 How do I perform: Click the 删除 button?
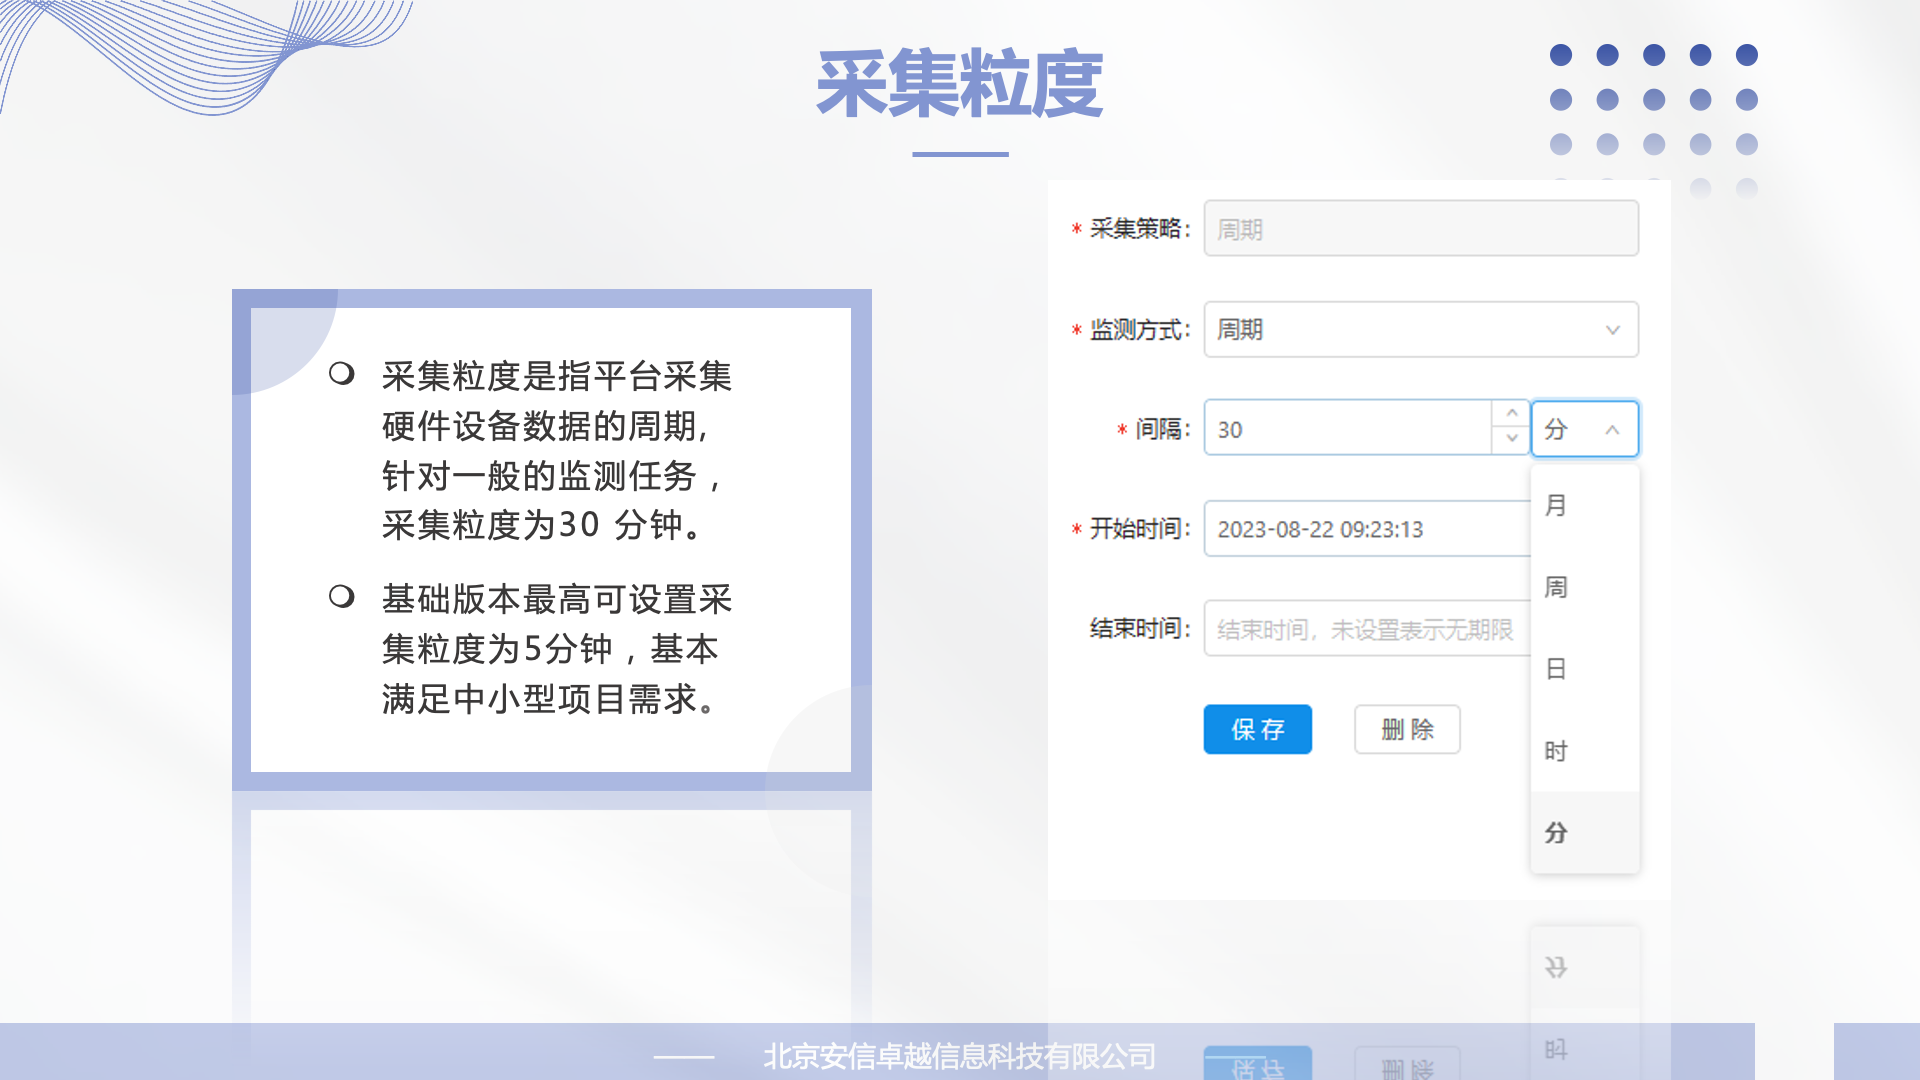(x=1407, y=730)
